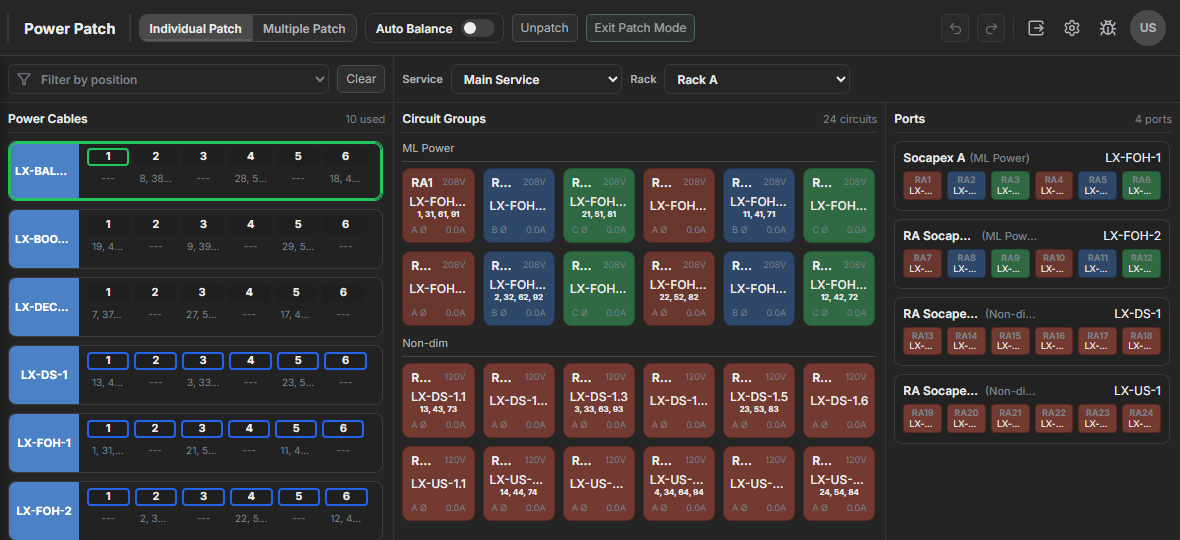Select the LX-DS-1 power cable label
Viewport: 1180px width, 540px height.
tap(44, 375)
